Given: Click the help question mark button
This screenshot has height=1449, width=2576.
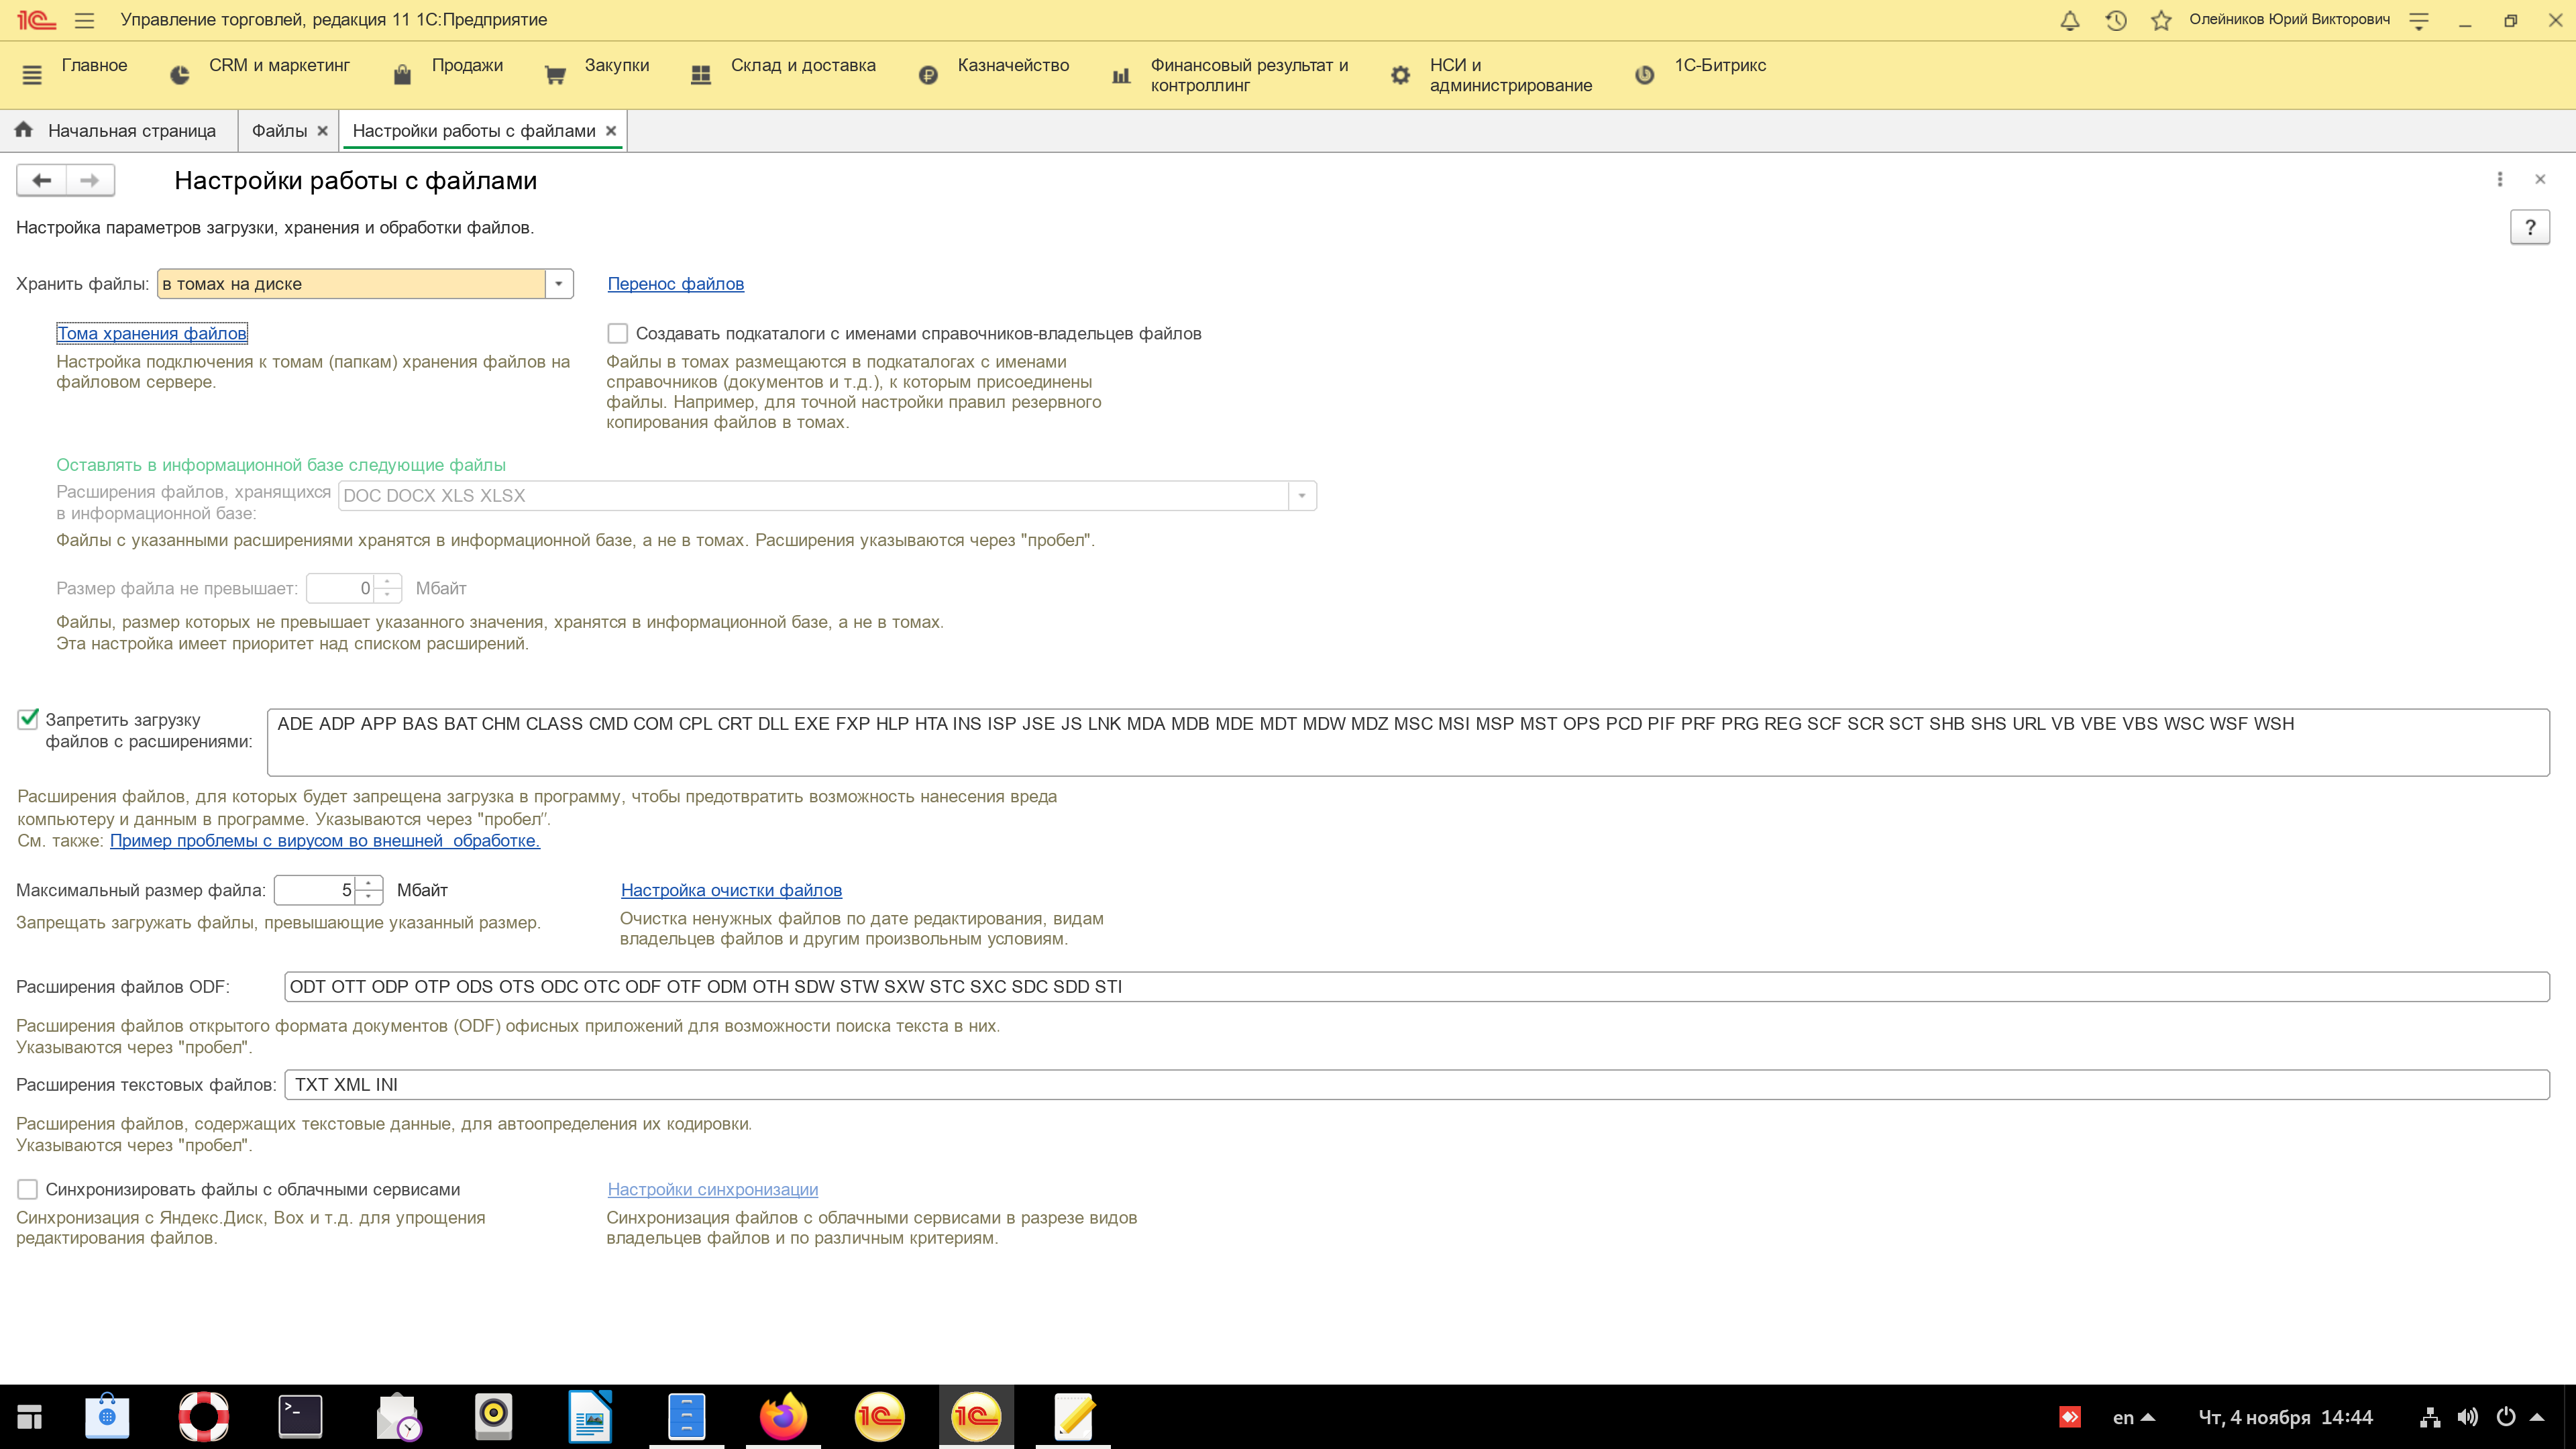Looking at the screenshot, I should pyautogui.click(x=2529, y=228).
